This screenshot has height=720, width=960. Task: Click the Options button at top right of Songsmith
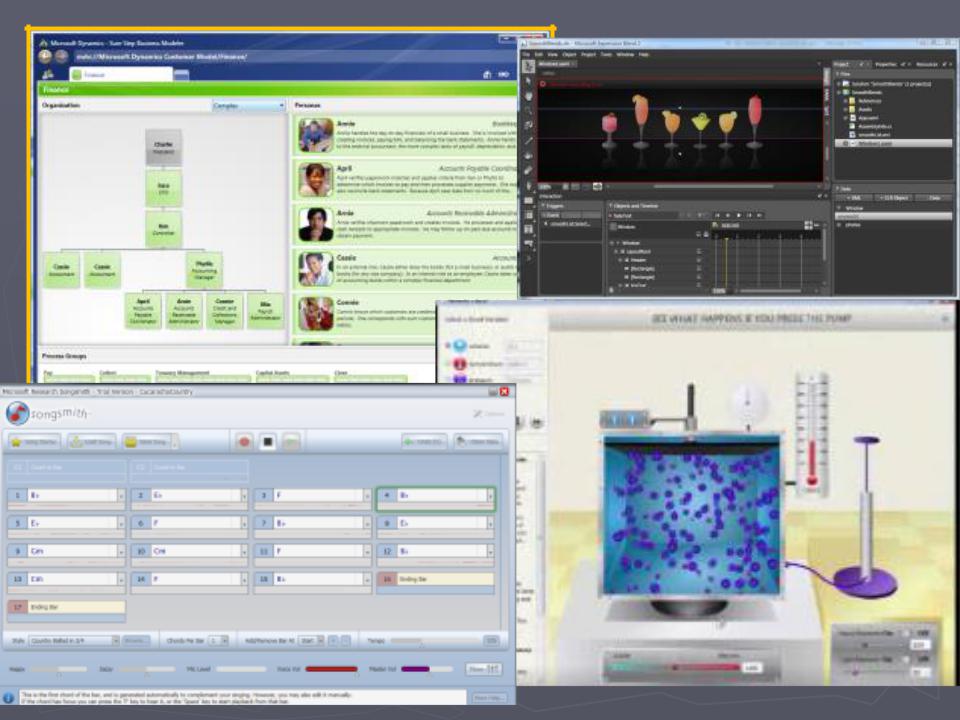coord(489,414)
